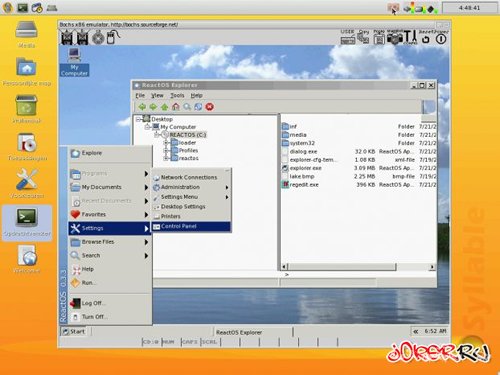Select the explorer.exe file

pyautogui.click(x=305, y=168)
